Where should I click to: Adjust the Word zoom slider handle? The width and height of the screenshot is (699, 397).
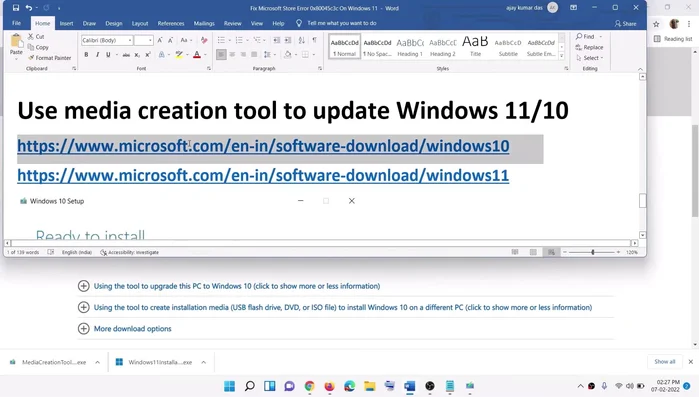(592, 252)
